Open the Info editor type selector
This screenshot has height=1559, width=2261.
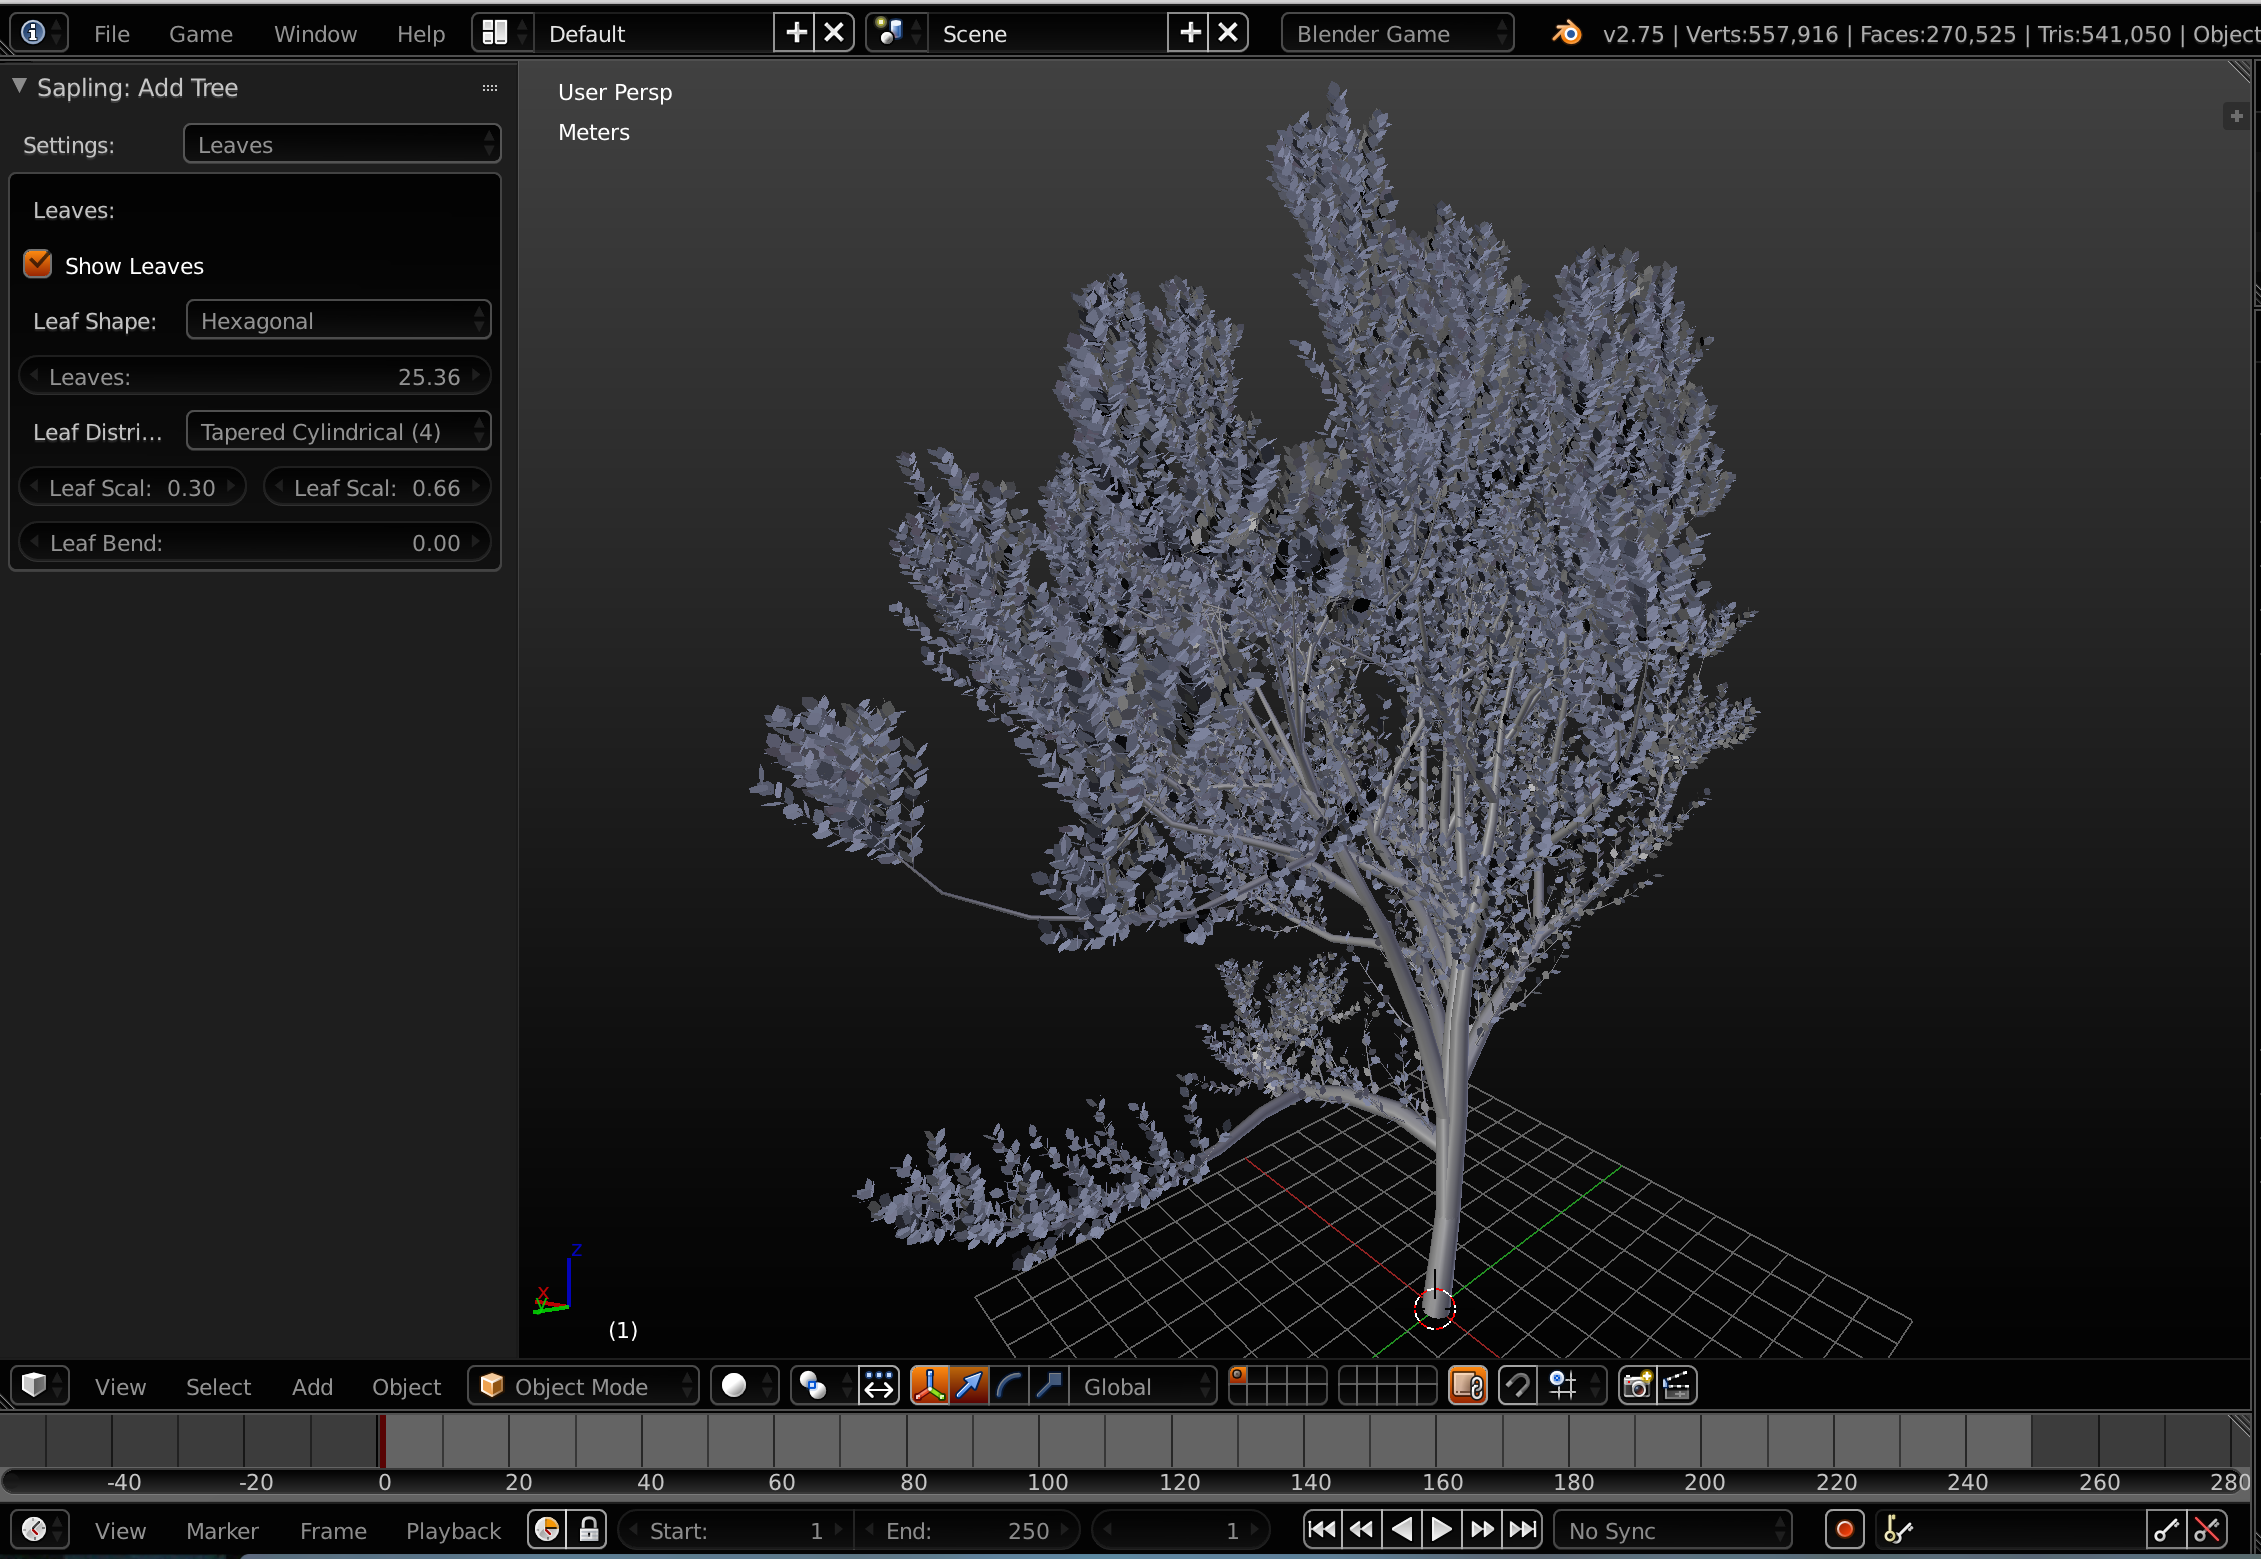[x=39, y=33]
